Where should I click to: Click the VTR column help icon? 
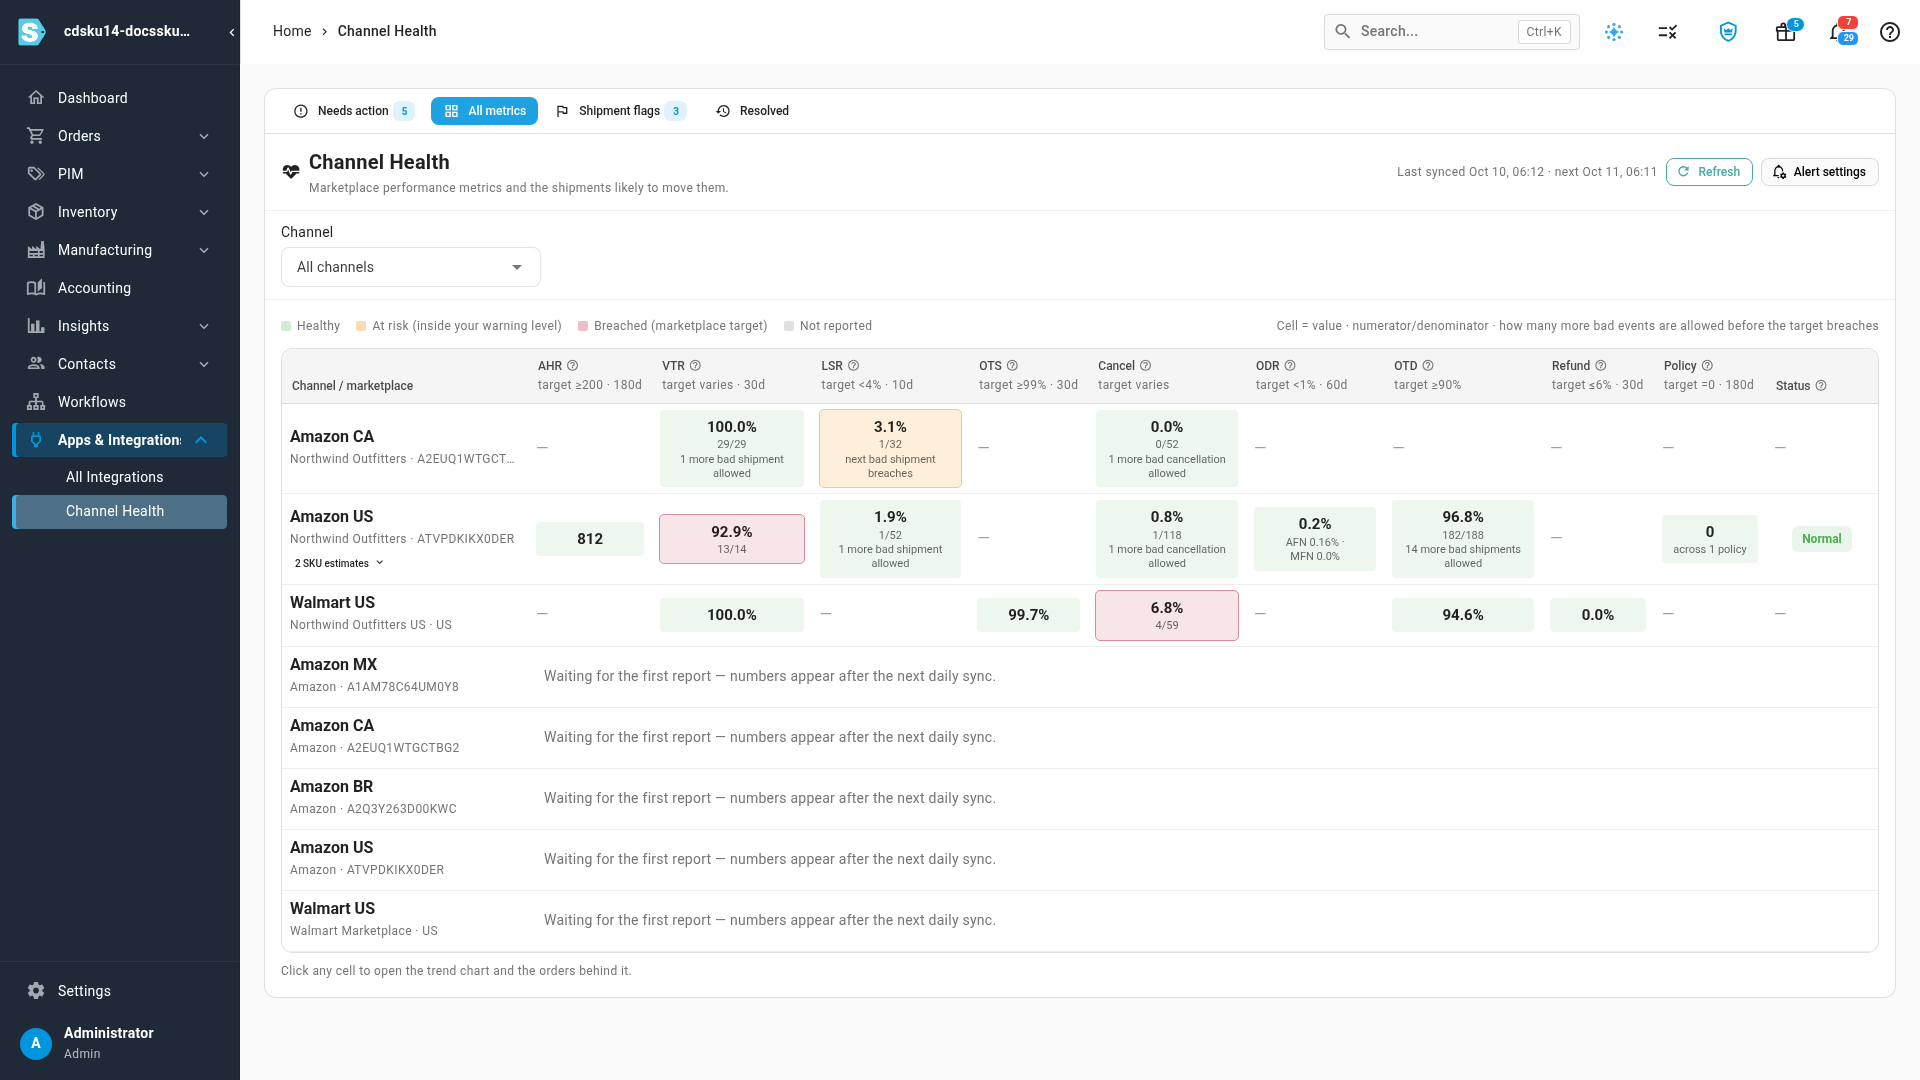coord(696,366)
